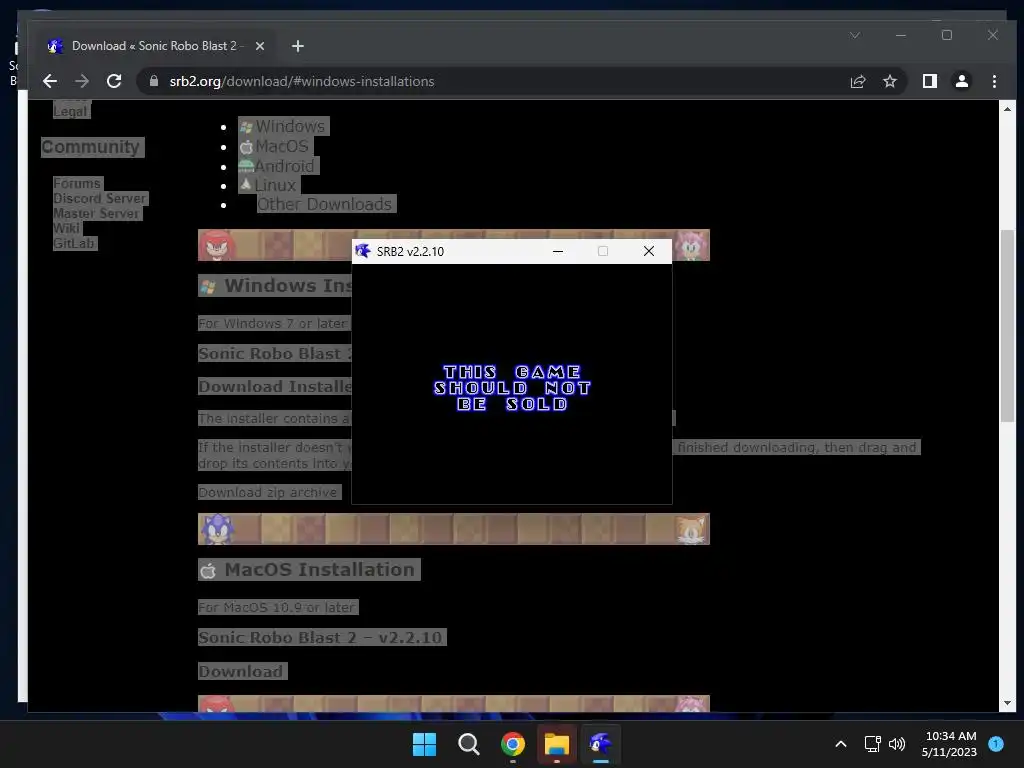Open network status in system tray
Image resolution: width=1024 pixels, height=768 pixels.
pos(872,744)
